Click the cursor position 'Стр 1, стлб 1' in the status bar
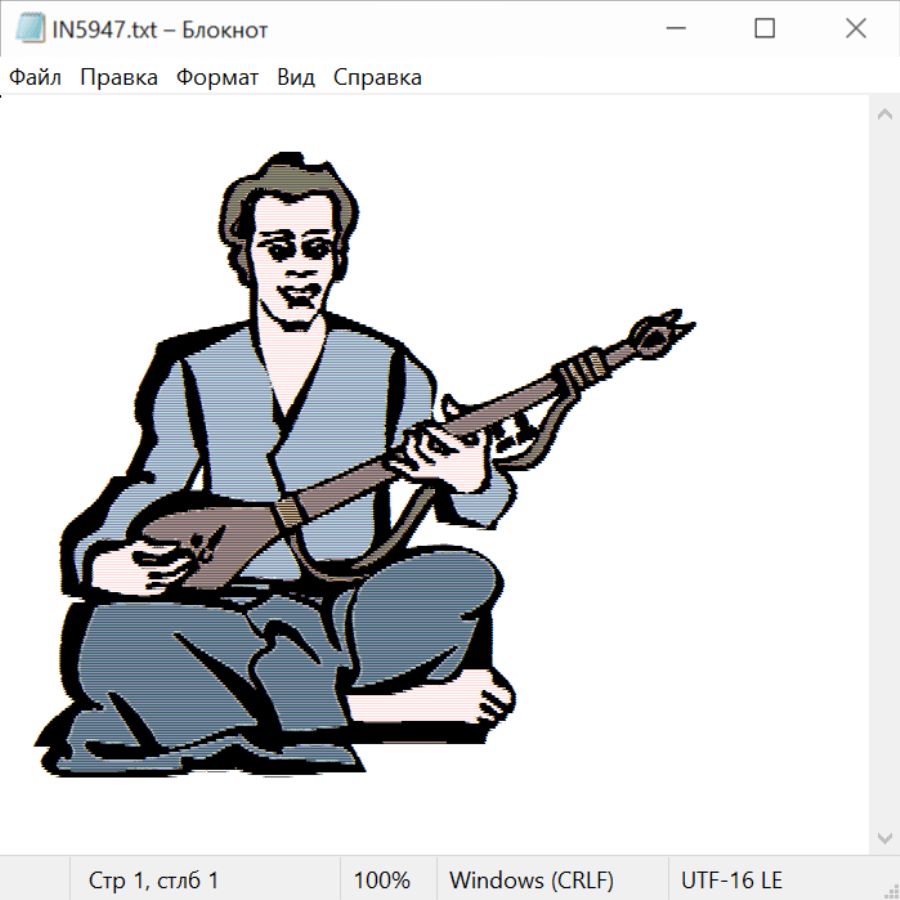The width and height of the screenshot is (900, 900). coord(153,881)
